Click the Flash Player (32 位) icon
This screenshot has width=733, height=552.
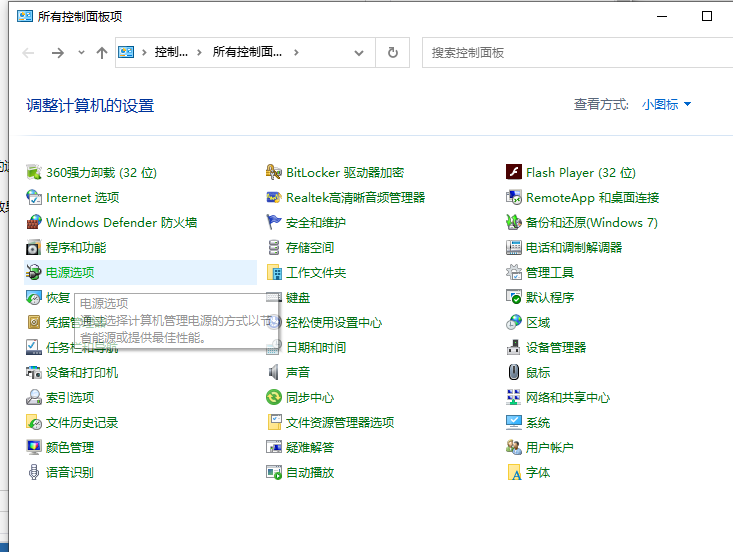coord(514,172)
